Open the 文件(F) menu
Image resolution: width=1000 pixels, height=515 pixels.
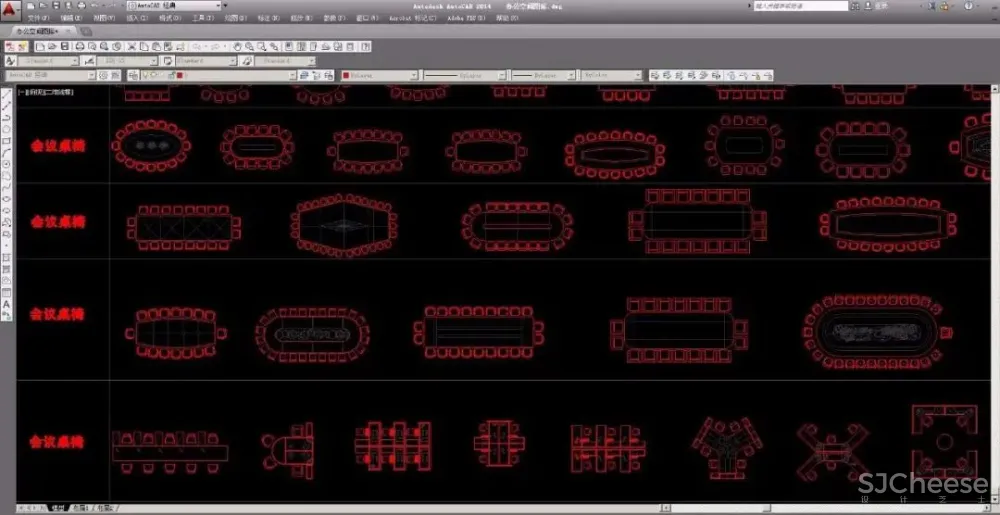click(38, 19)
